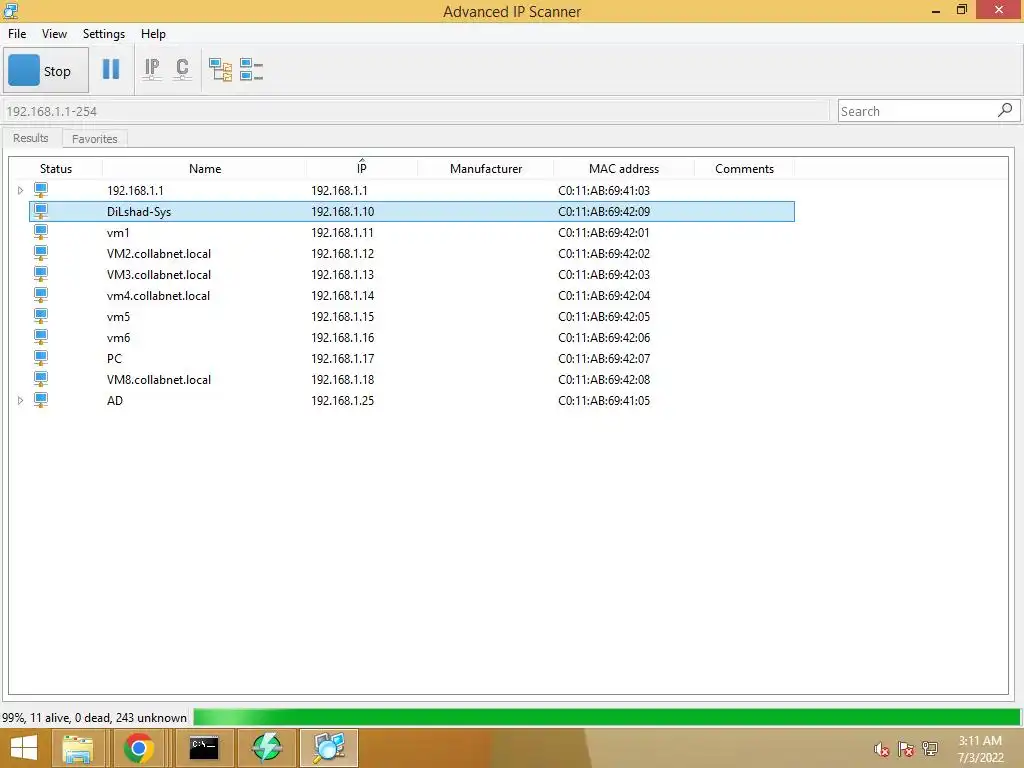Click the green scan progress bar

[x=607, y=717]
